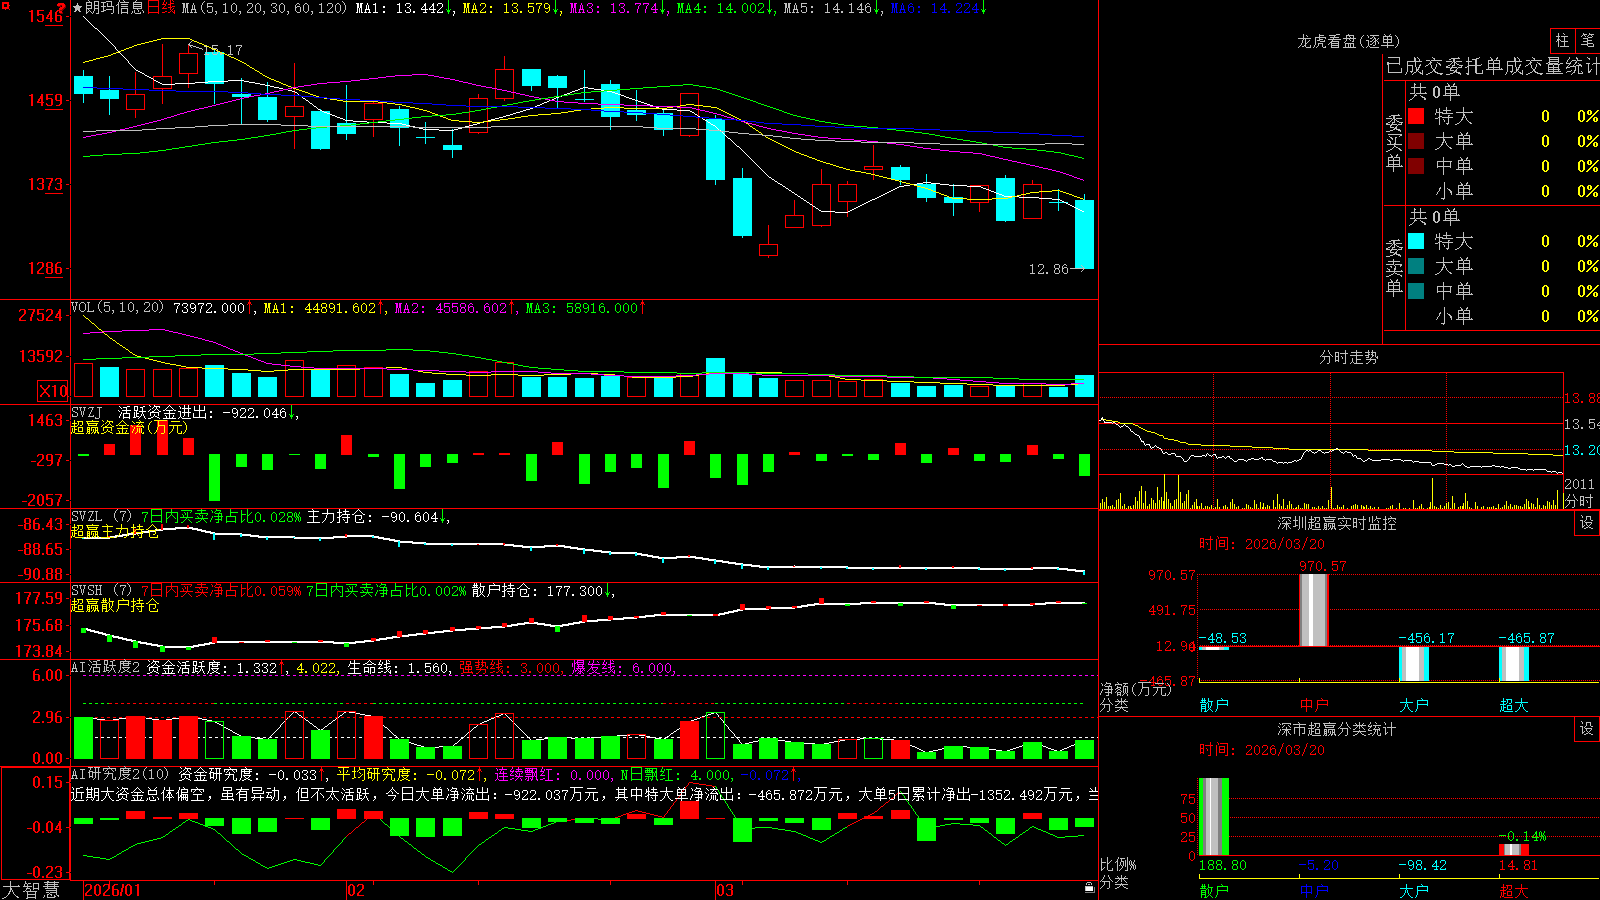
Task: Click the -465.87 value above 超大 bar
Action: [x=1527, y=638]
